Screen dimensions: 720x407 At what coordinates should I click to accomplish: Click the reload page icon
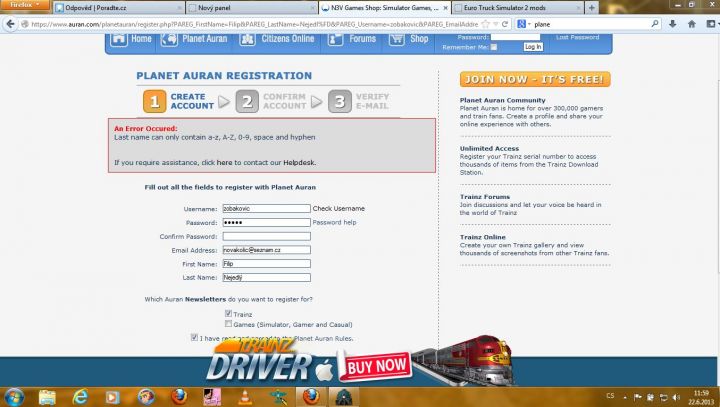pos(505,24)
